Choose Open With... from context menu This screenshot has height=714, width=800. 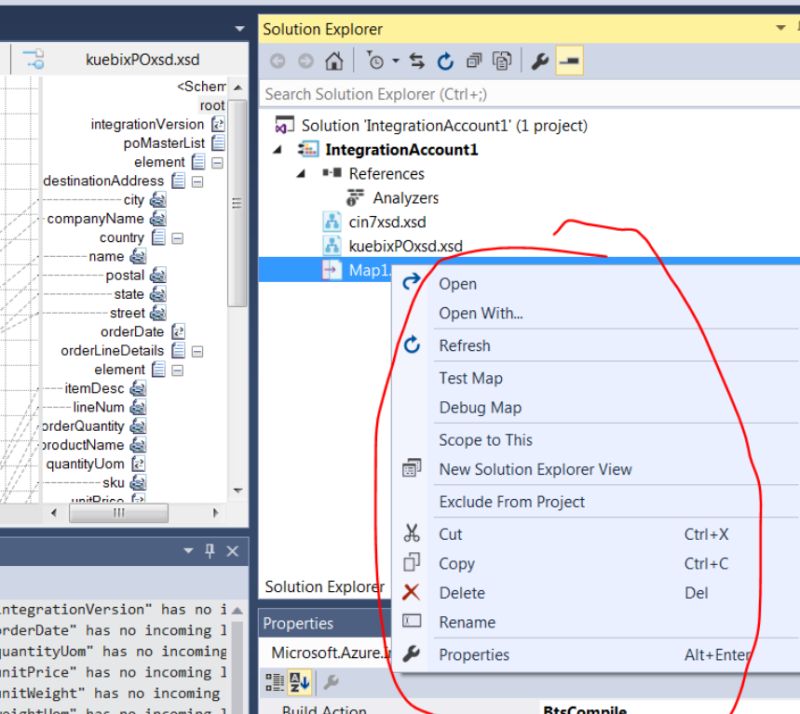481,313
